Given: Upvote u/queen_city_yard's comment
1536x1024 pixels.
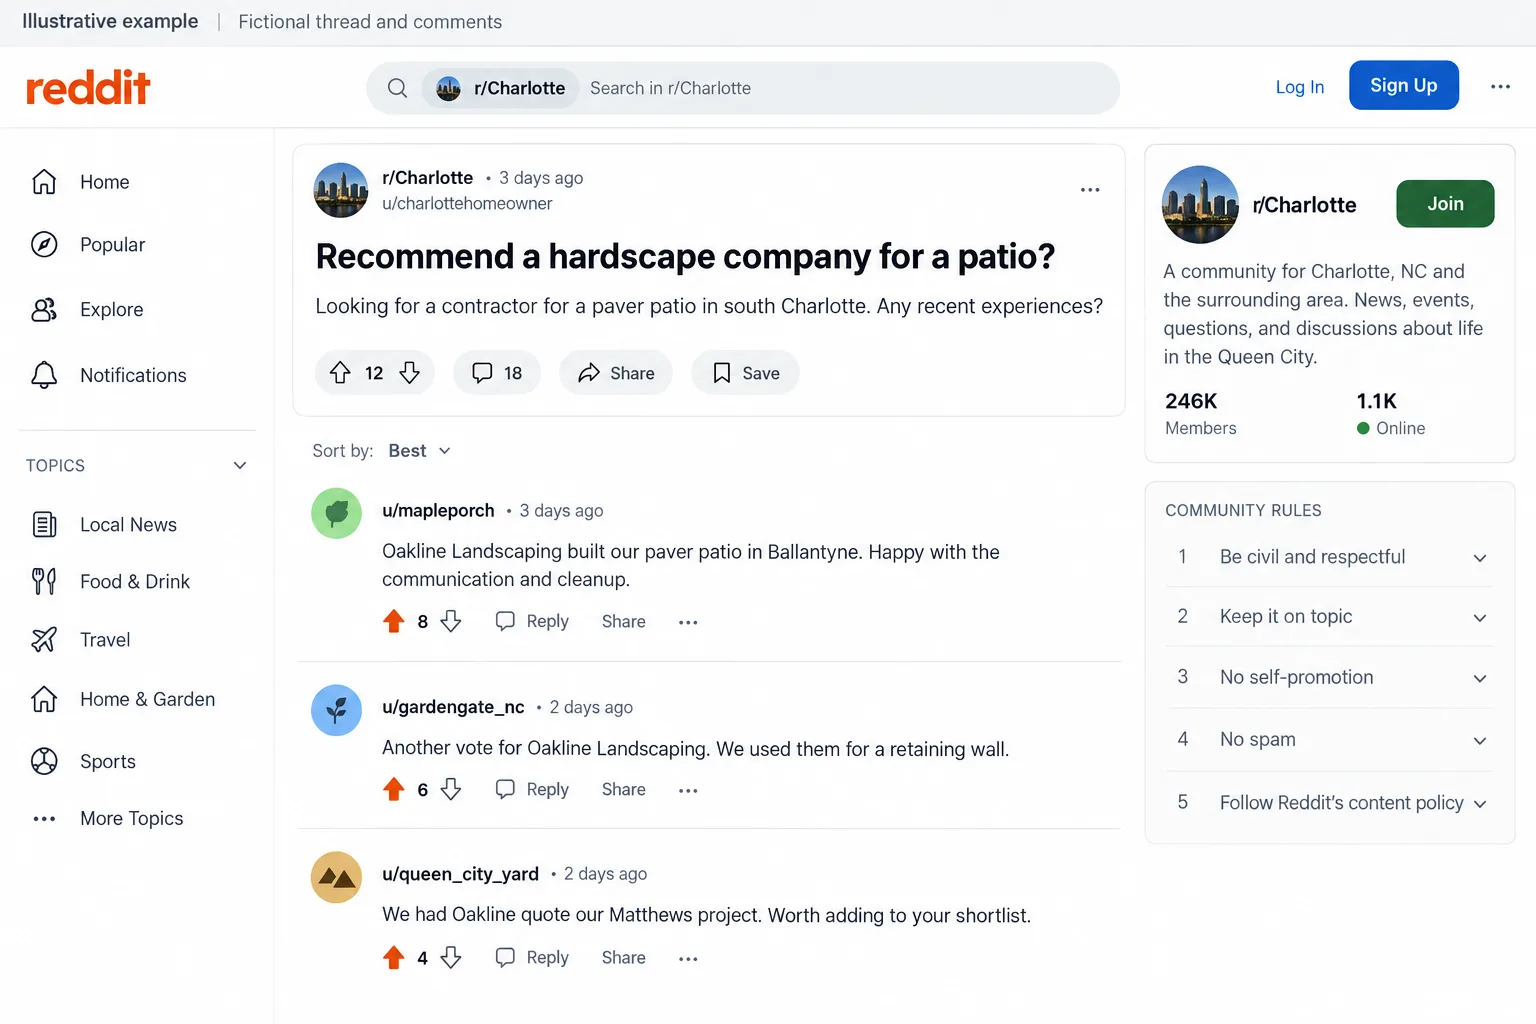Looking at the screenshot, I should tap(394, 958).
